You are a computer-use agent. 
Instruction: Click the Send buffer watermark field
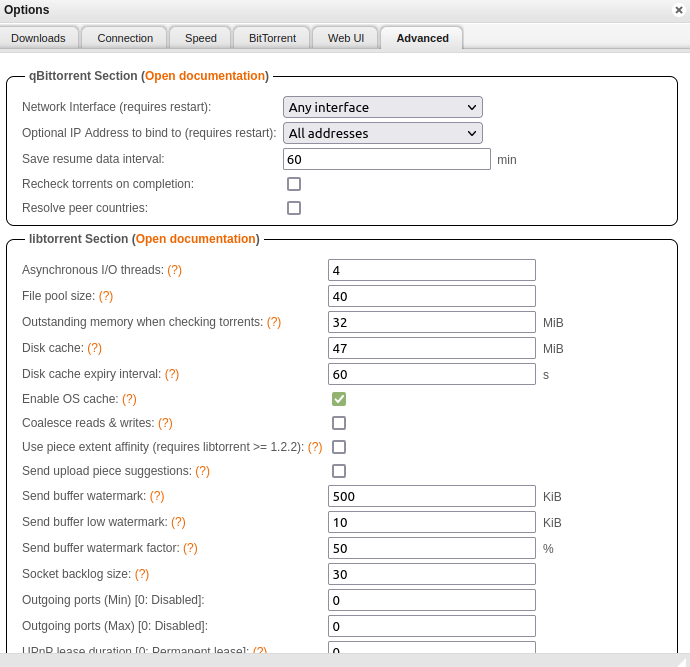pos(432,496)
